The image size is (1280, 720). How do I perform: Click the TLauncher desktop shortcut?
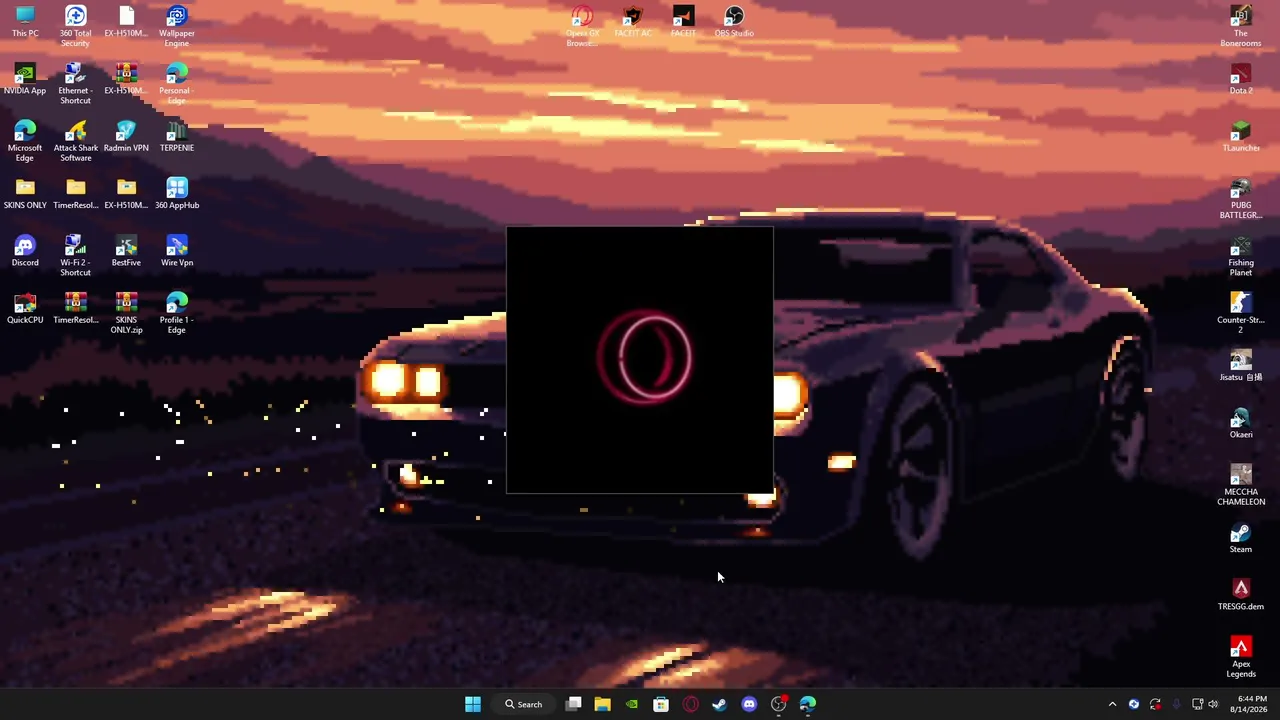point(1241,136)
